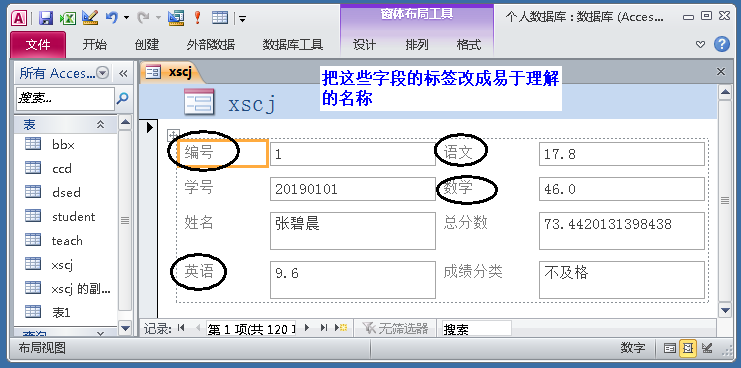Click the Undo arrow icon

tap(112, 18)
